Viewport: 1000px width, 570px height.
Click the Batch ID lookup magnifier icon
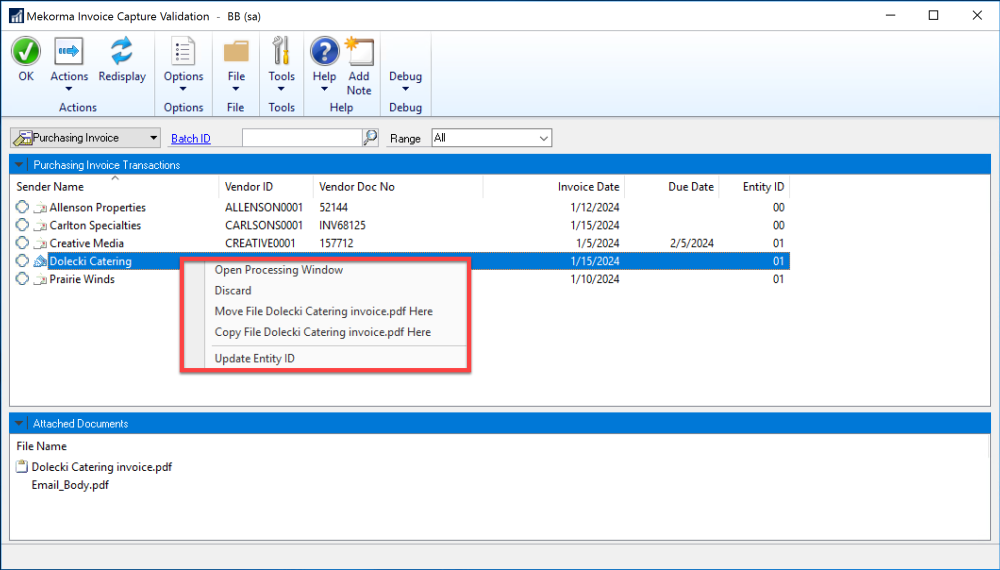[x=371, y=137]
